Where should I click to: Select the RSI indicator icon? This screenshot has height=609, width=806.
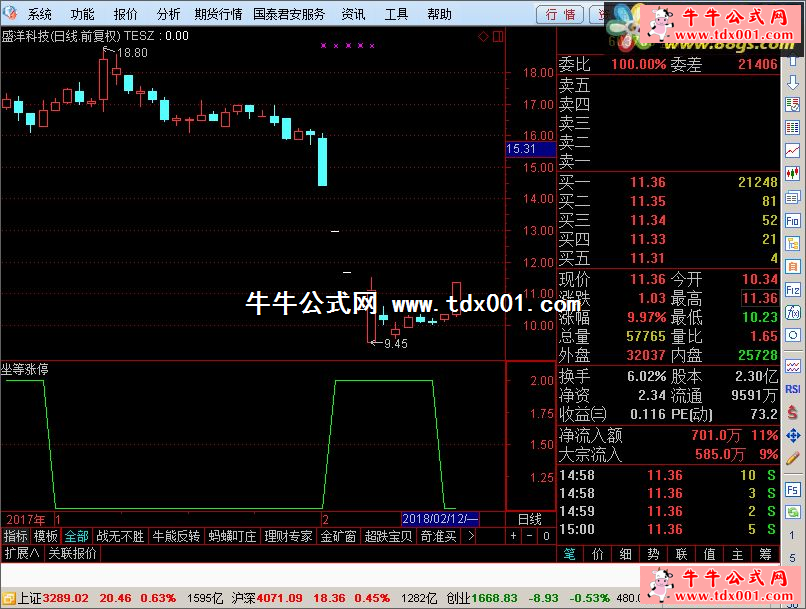(793, 389)
